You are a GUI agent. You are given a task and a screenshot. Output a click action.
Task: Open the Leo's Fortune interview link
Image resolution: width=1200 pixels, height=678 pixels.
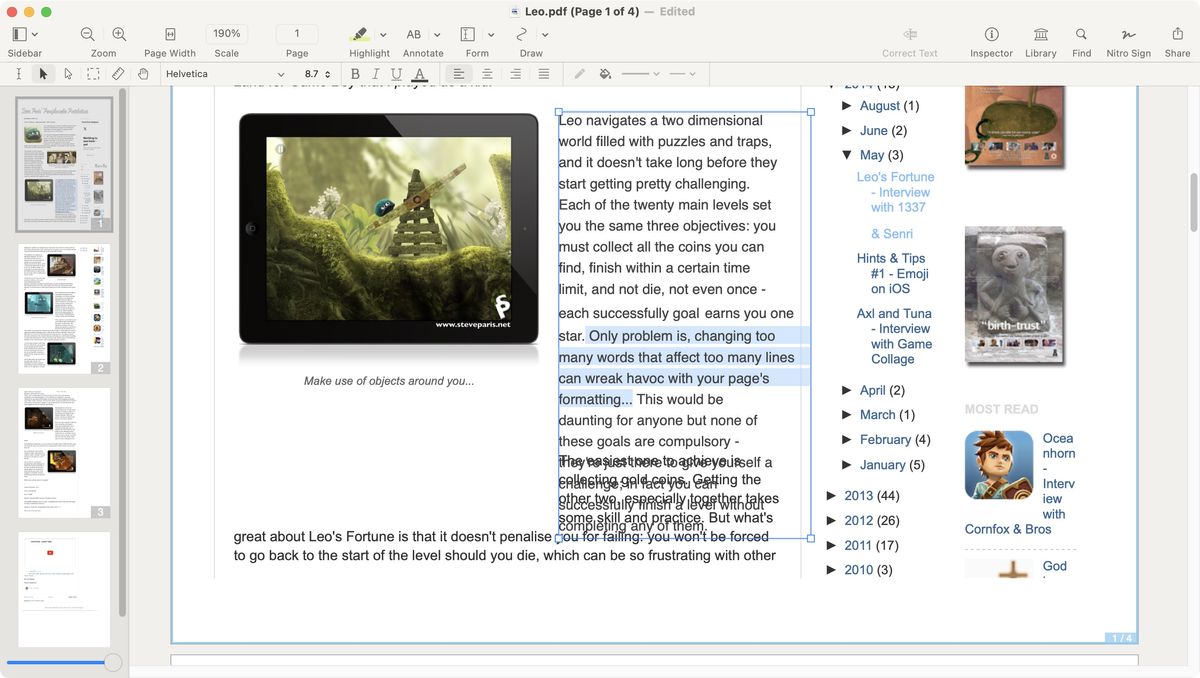(x=895, y=191)
